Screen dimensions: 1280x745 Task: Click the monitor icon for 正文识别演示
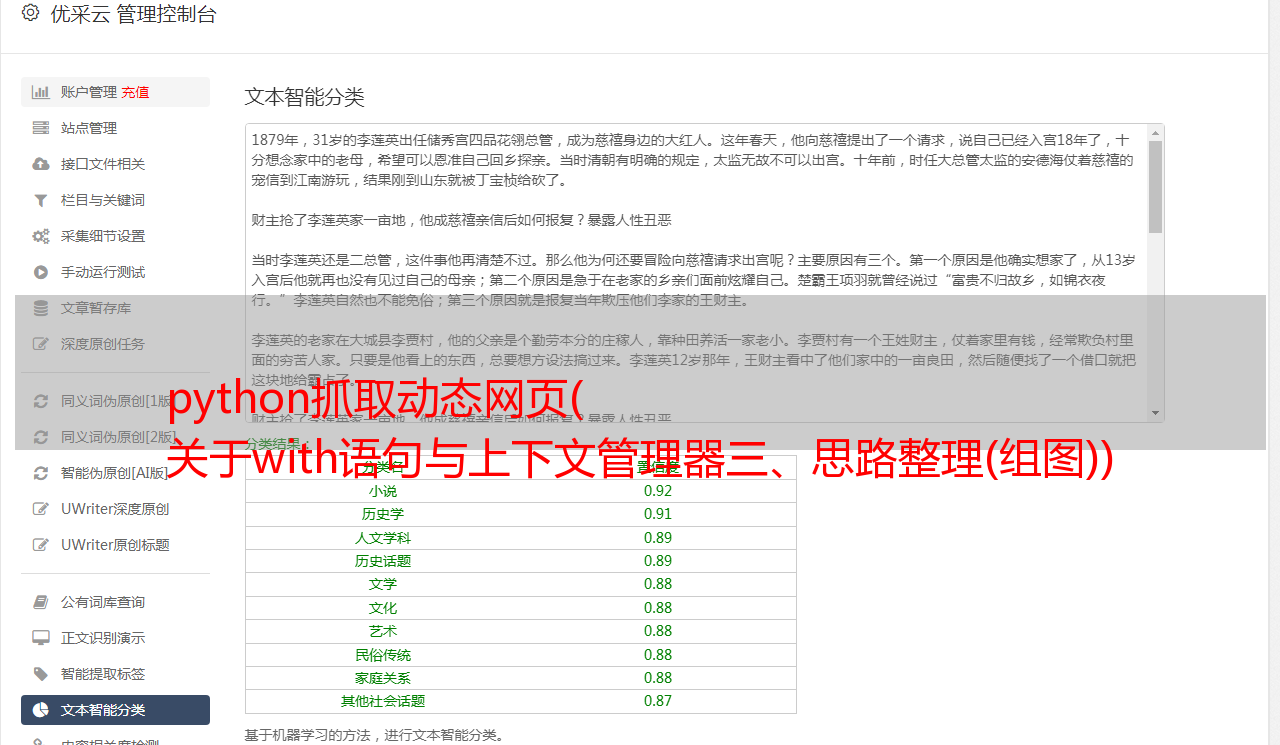(40, 638)
